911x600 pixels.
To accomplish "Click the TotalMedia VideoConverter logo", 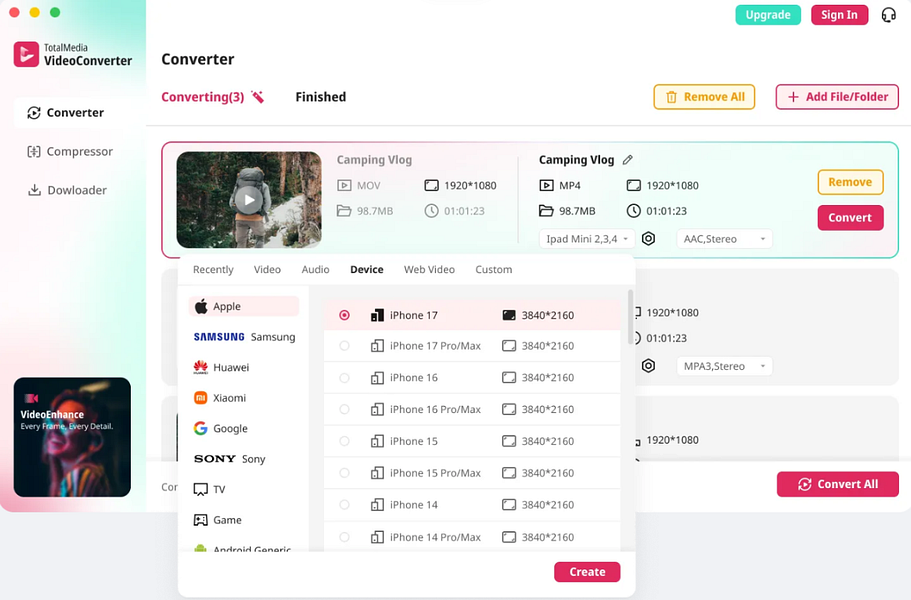I will (73, 55).
